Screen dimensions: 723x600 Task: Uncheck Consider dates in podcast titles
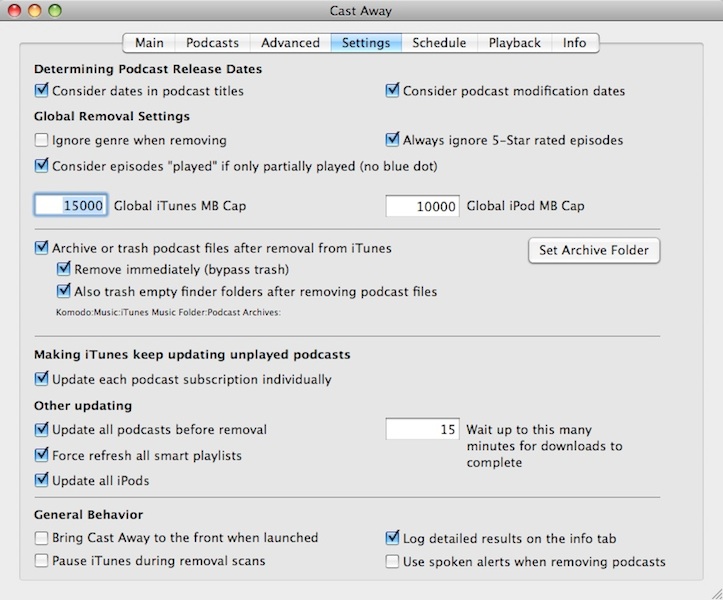42,91
